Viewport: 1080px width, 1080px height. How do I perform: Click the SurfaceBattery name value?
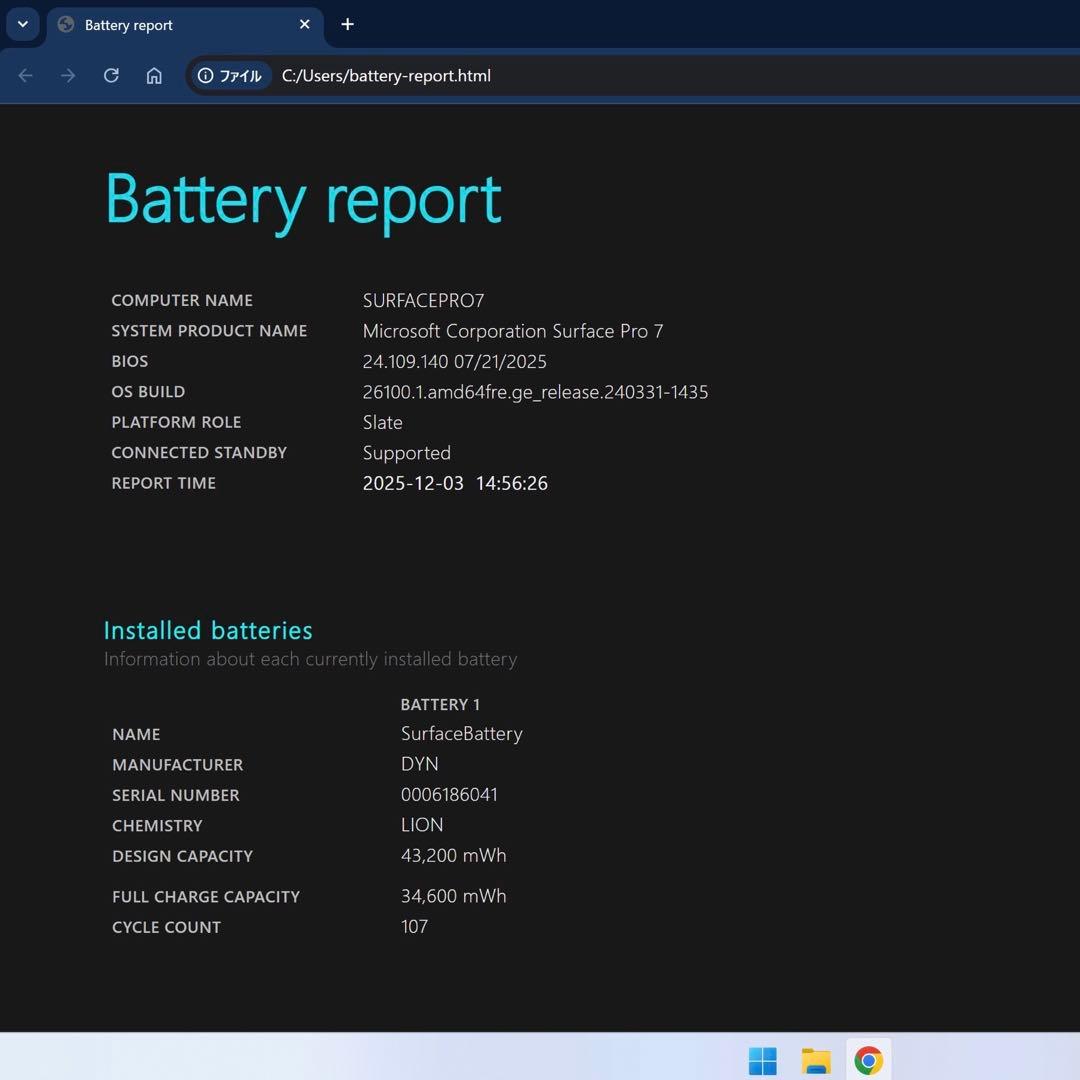coord(461,733)
